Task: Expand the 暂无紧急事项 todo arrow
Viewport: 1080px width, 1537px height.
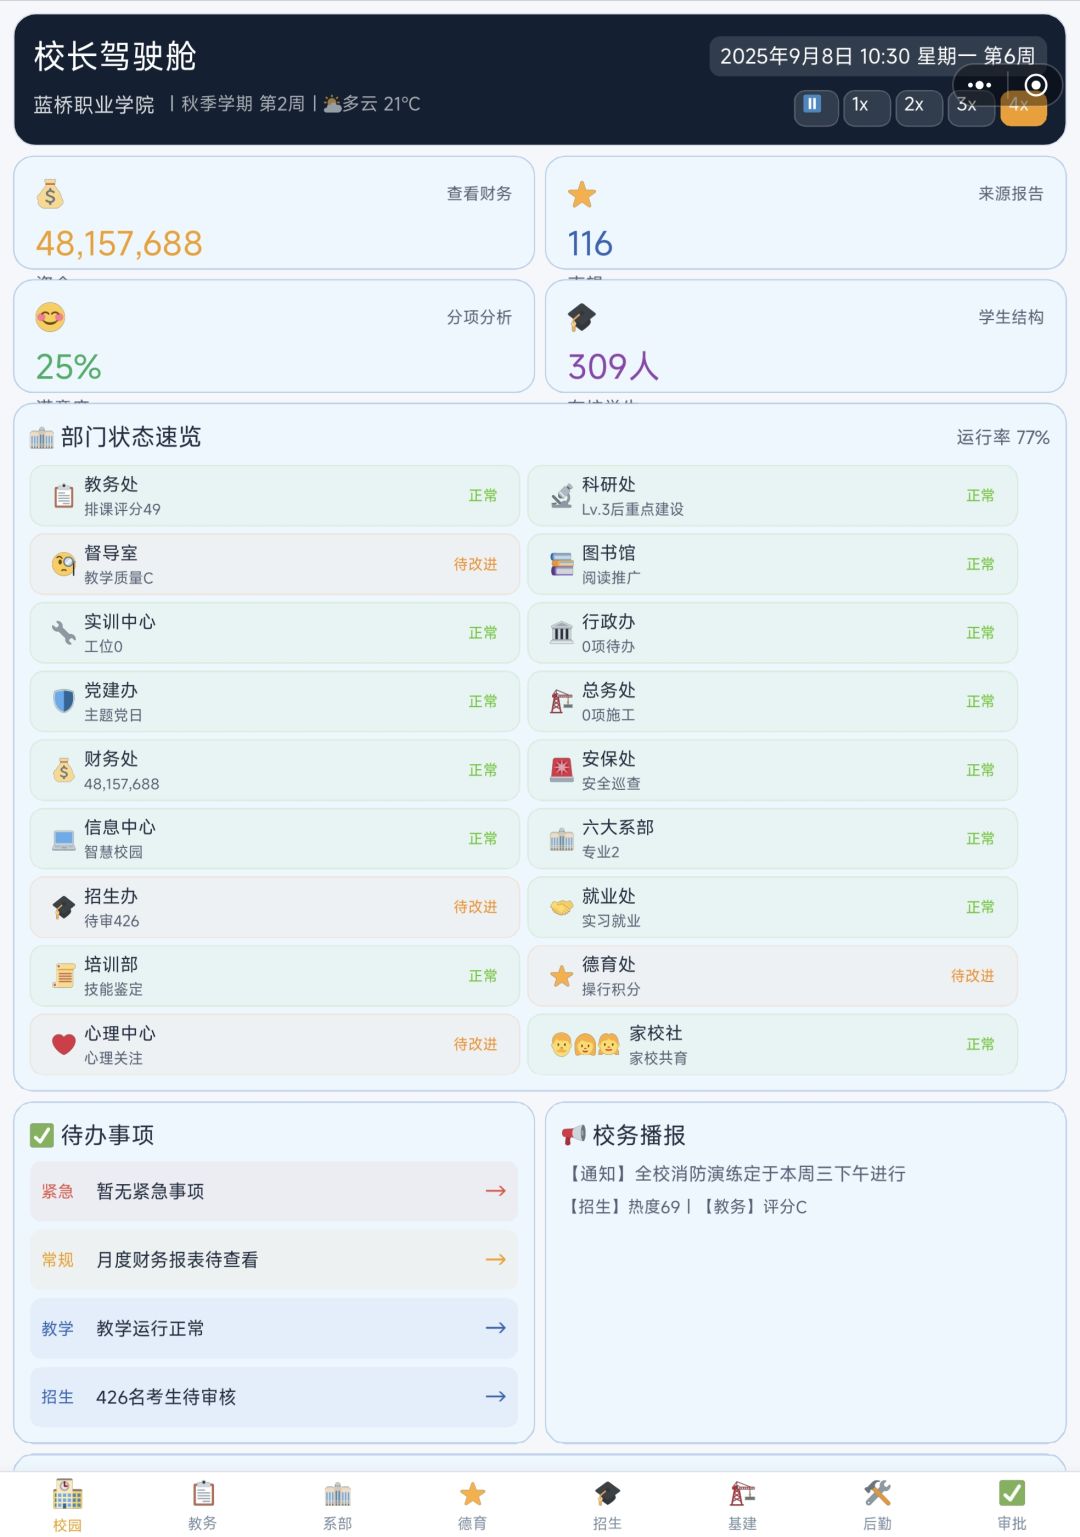Action: click(x=495, y=1191)
